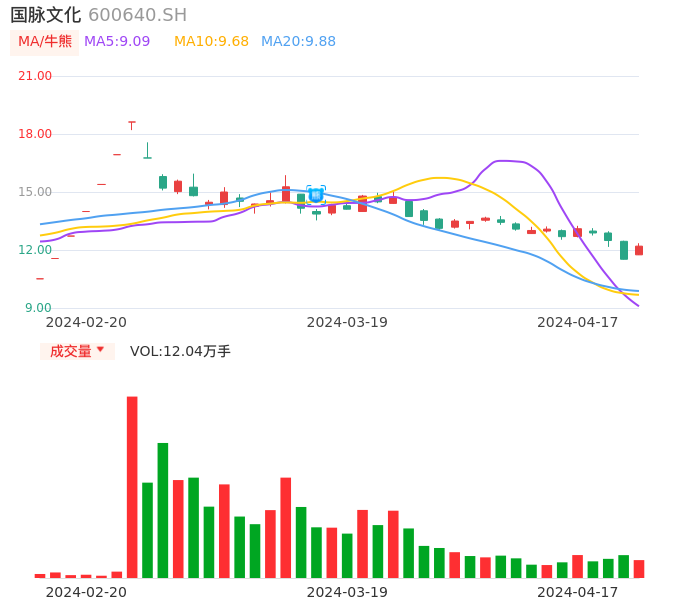This screenshot has width=686, height=606.
Task: Click the 2024-04-17 date under volume chart
Action: point(578,592)
